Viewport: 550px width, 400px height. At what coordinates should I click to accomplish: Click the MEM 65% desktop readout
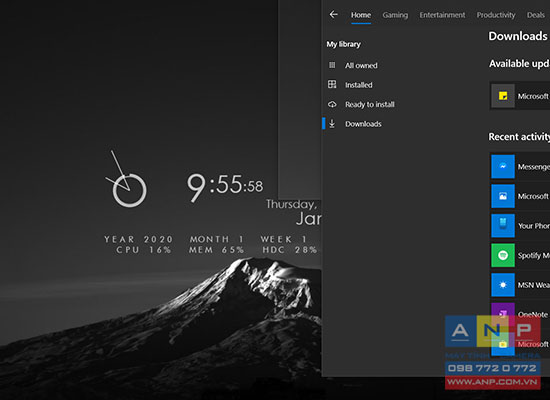point(216,250)
